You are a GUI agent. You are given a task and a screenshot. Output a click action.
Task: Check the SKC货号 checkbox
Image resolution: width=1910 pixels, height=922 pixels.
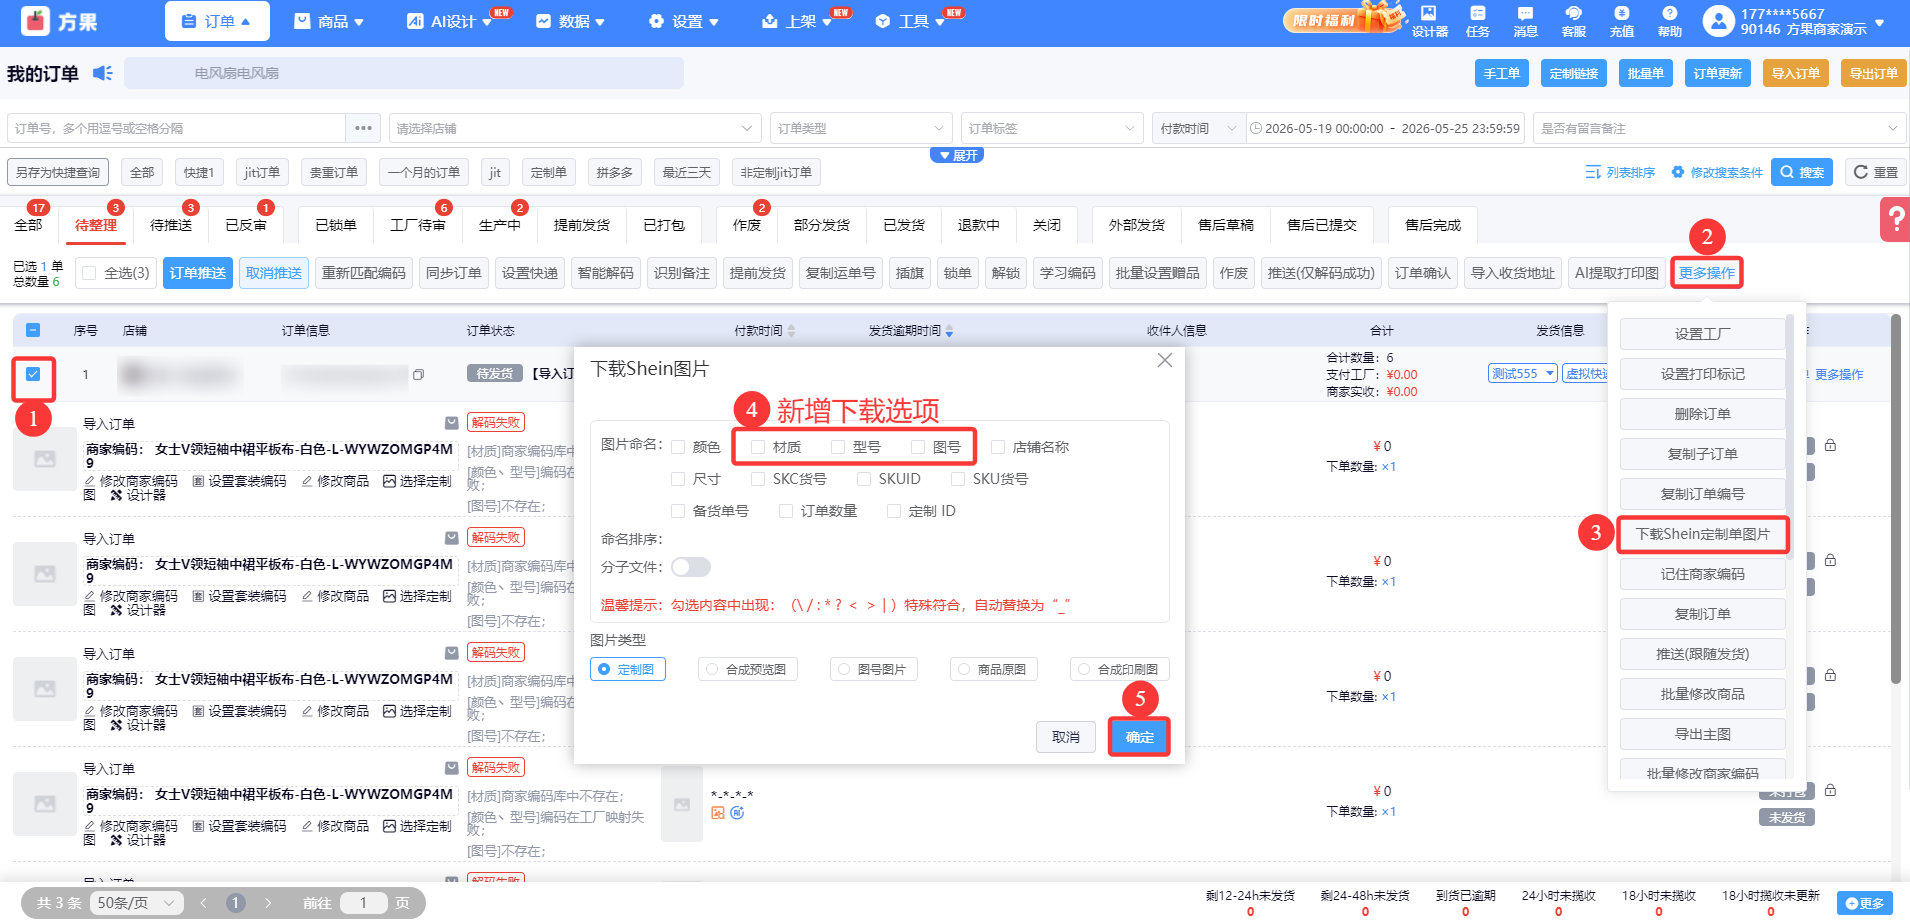click(x=758, y=479)
